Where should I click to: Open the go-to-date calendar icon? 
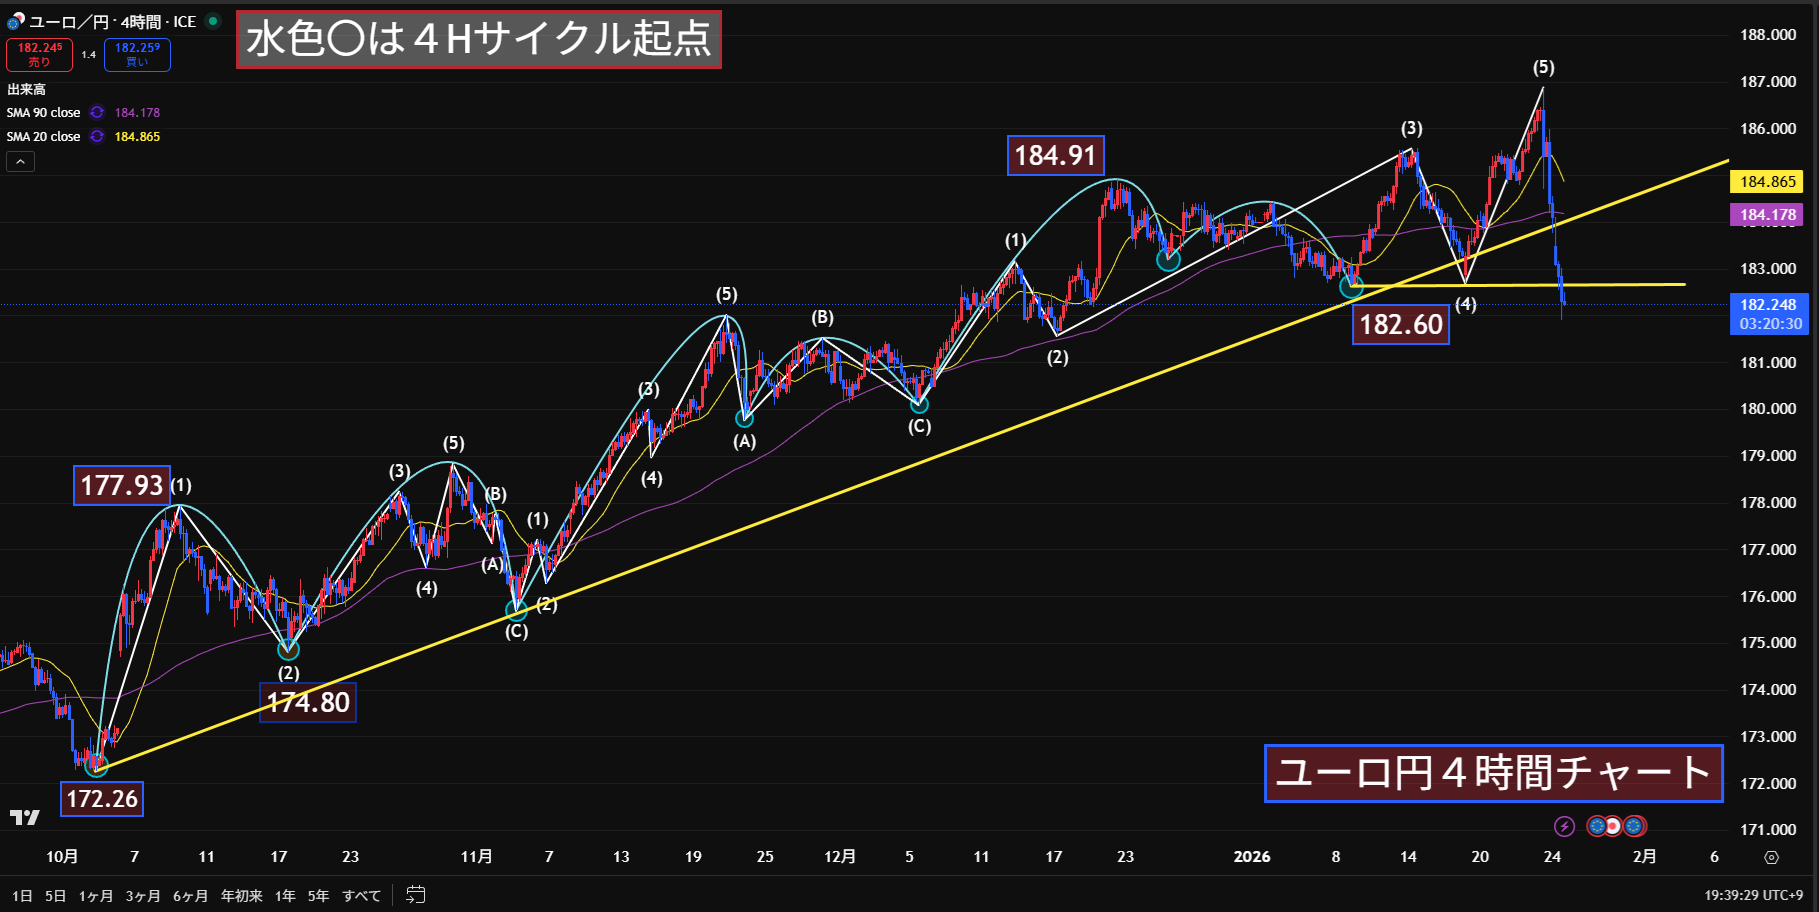tap(416, 895)
